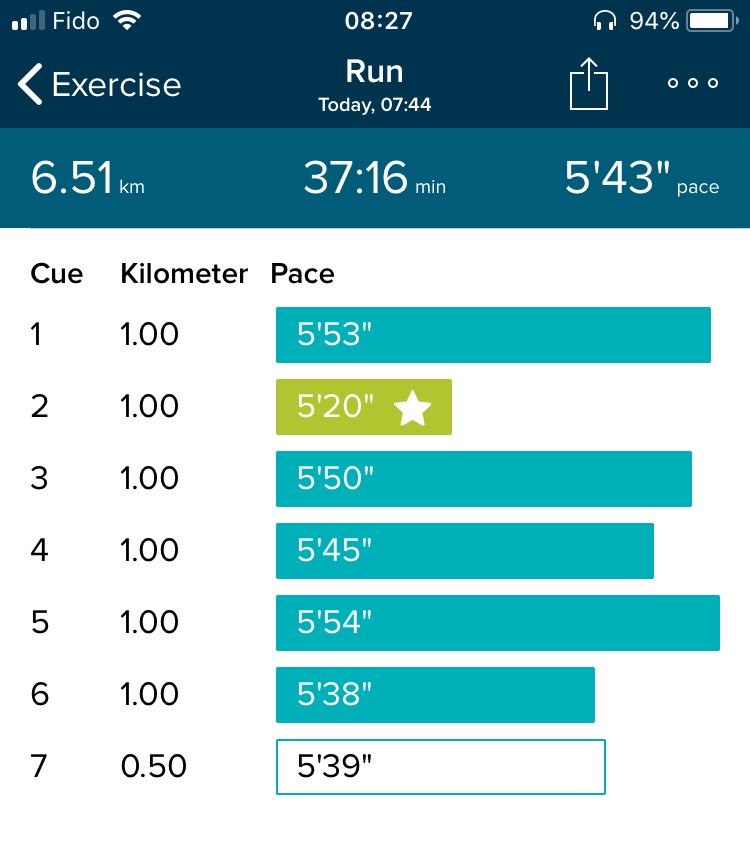Select the Pace column header
This screenshot has width=750, height=853.
(302, 274)
